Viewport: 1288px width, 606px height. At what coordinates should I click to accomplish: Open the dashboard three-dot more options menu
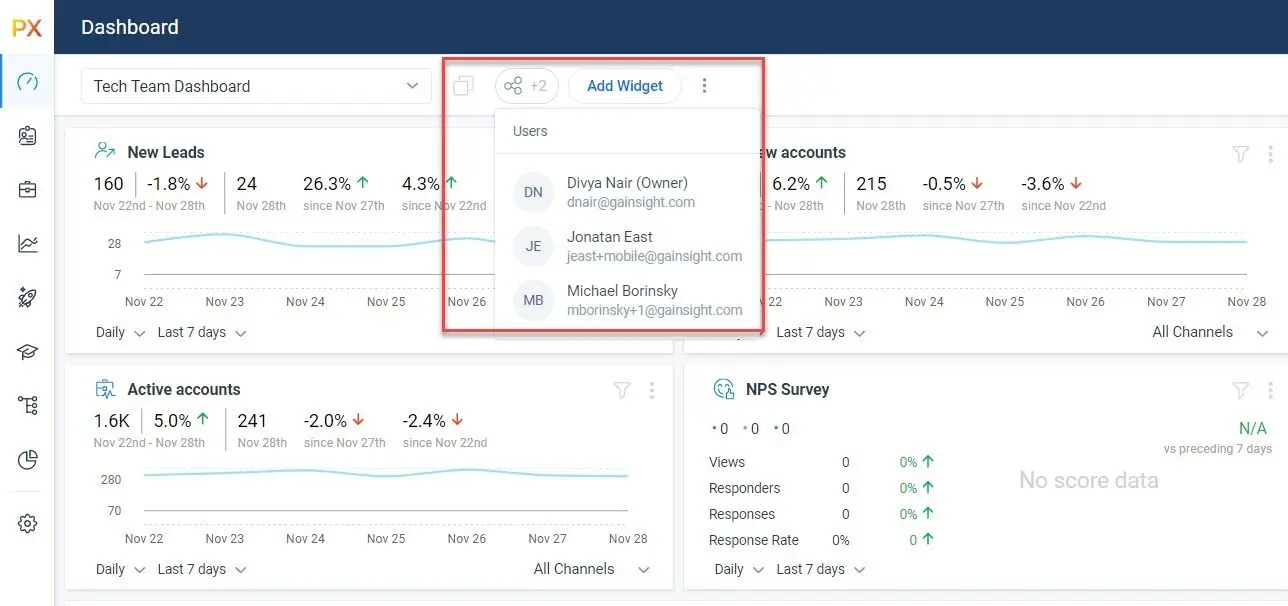[704, 86]
